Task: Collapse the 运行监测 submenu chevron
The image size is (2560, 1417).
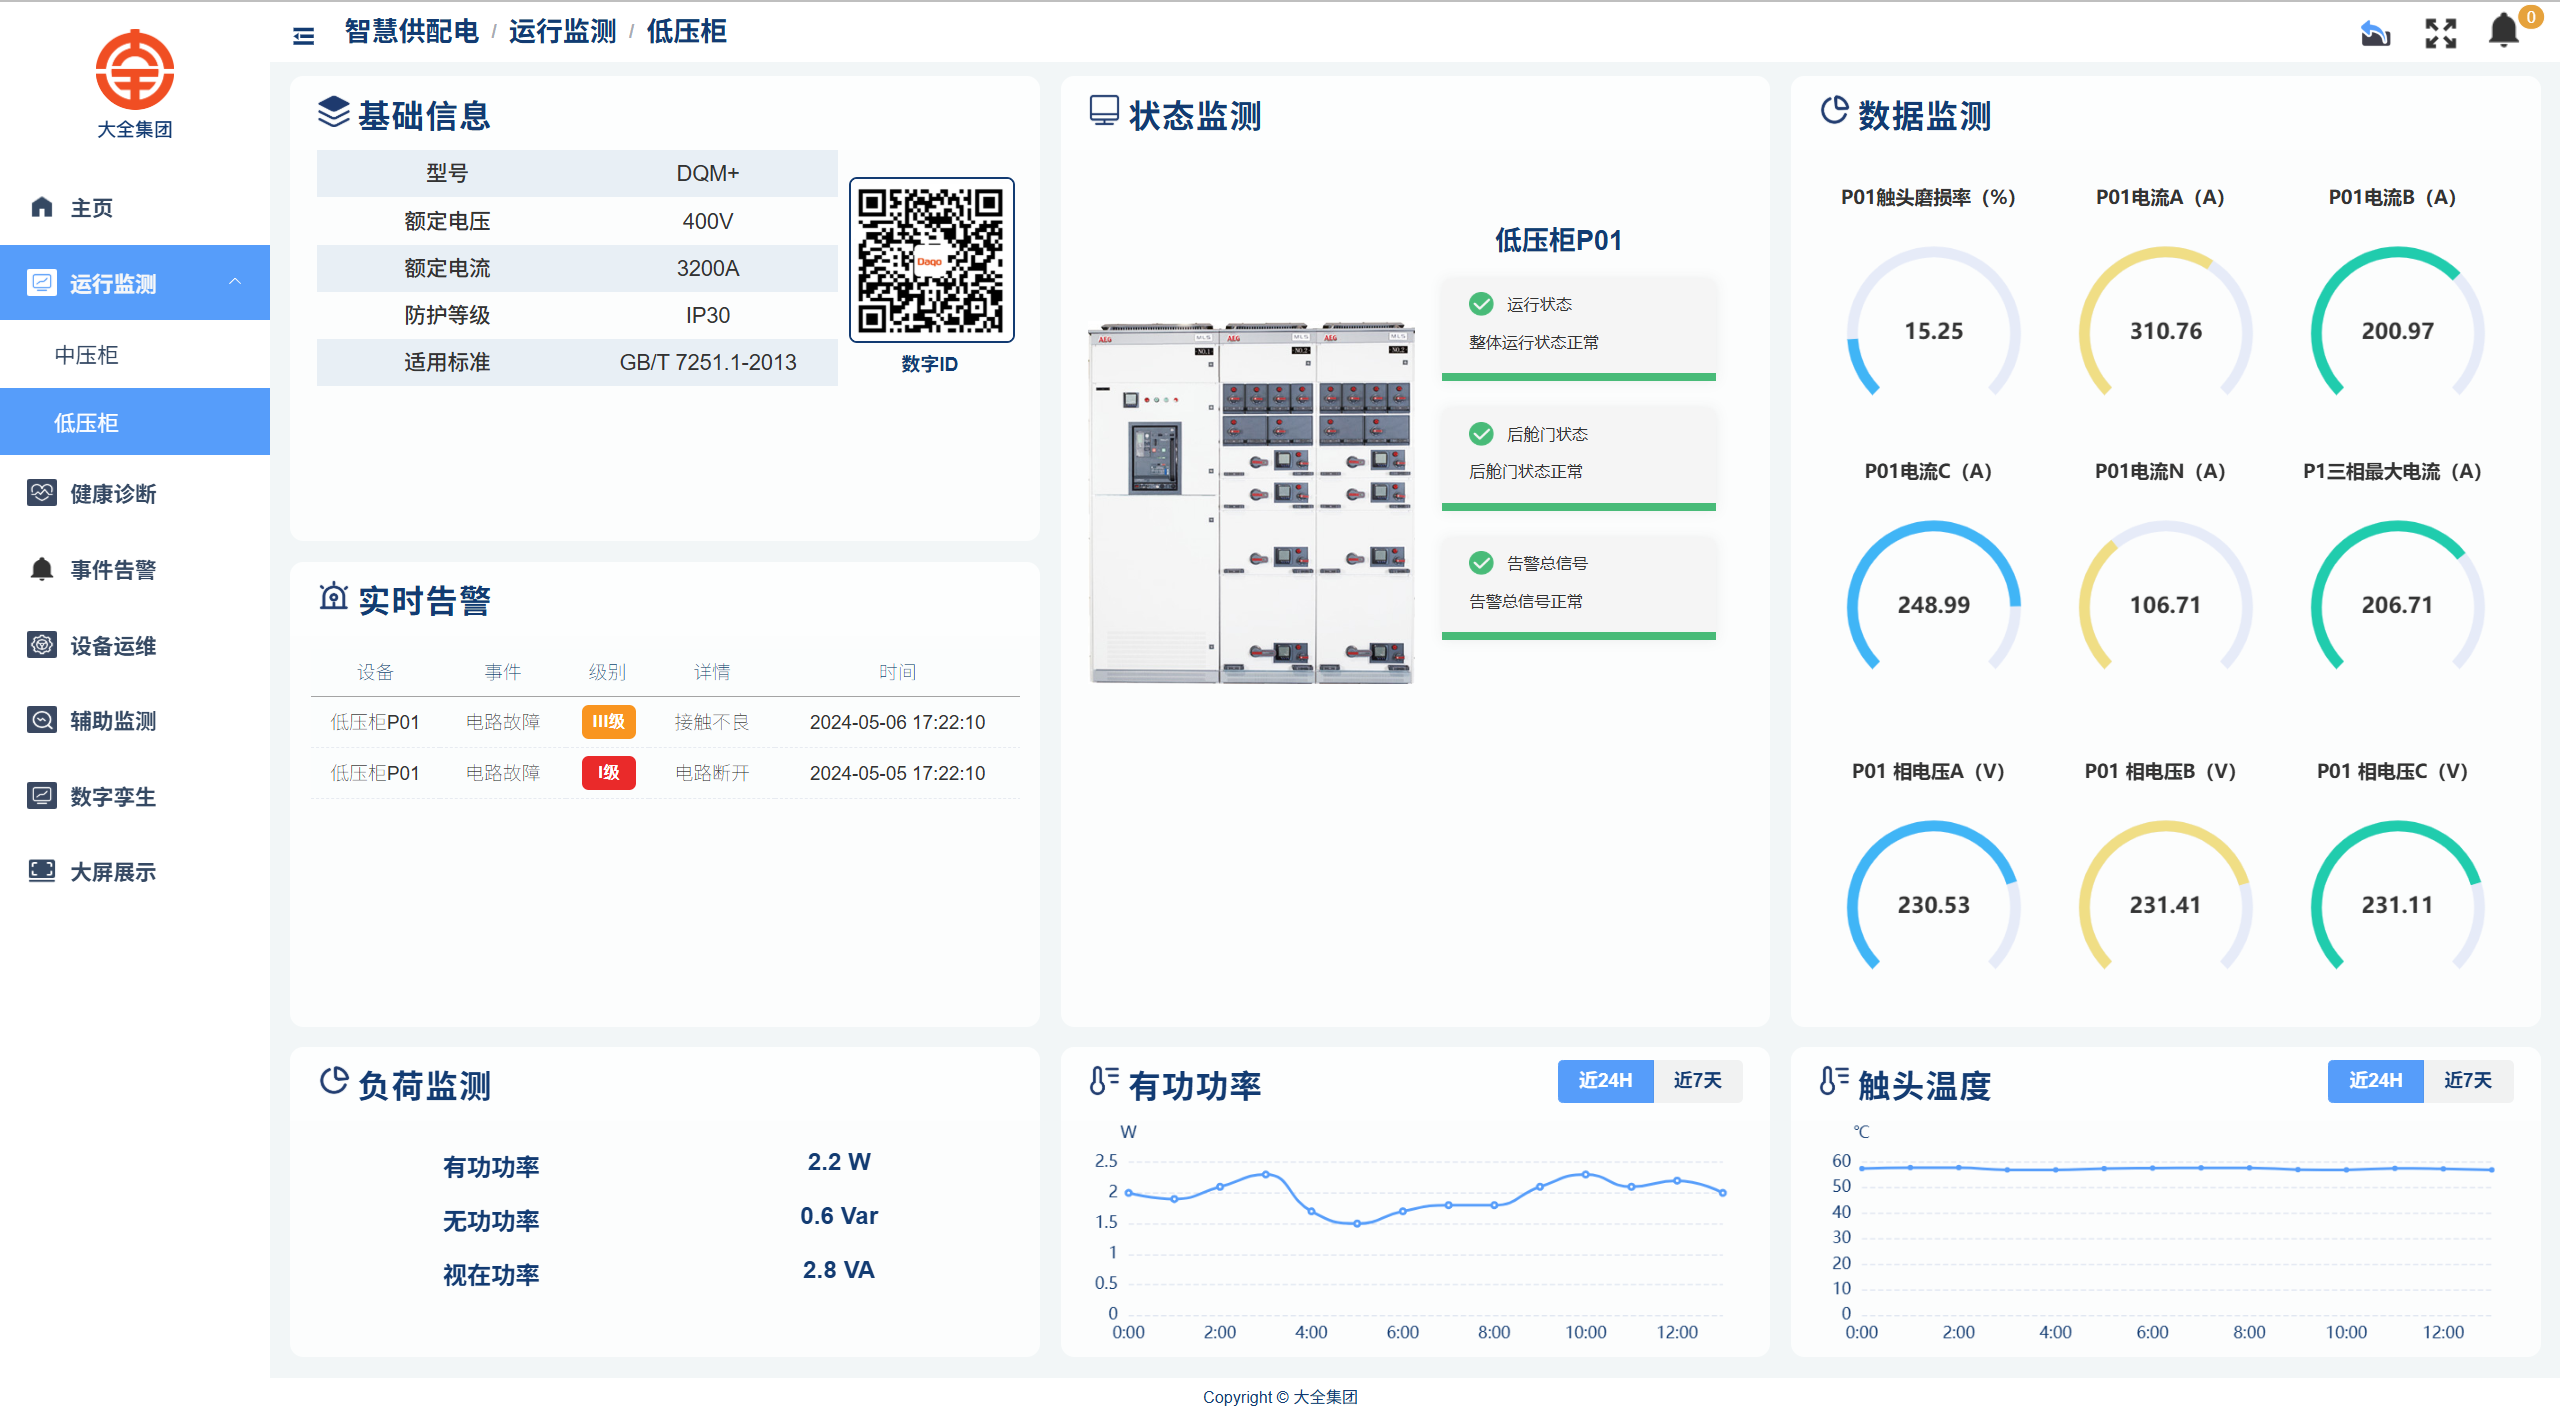Action: (236, 282)
